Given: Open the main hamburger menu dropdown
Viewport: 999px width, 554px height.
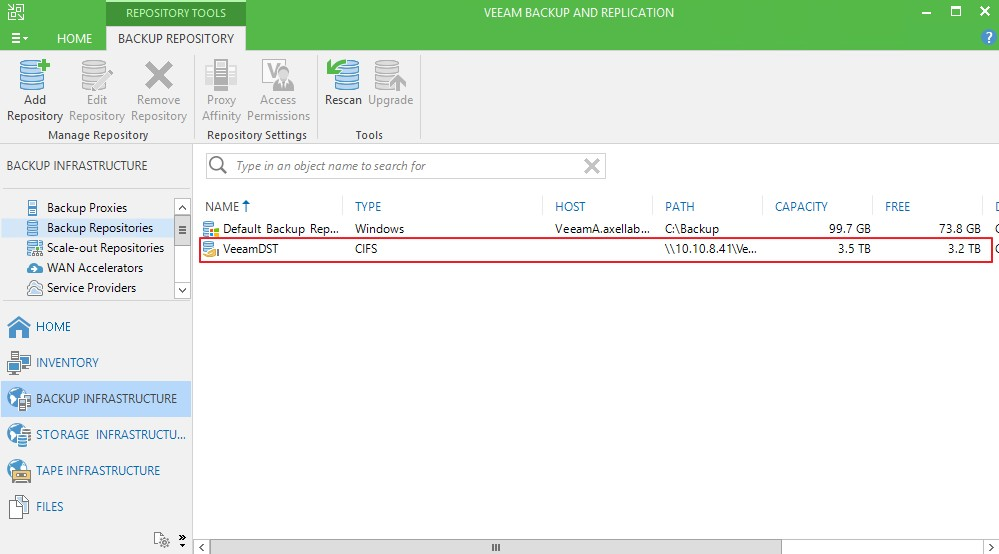Looking at the screenshot, I should pos(19,38).
